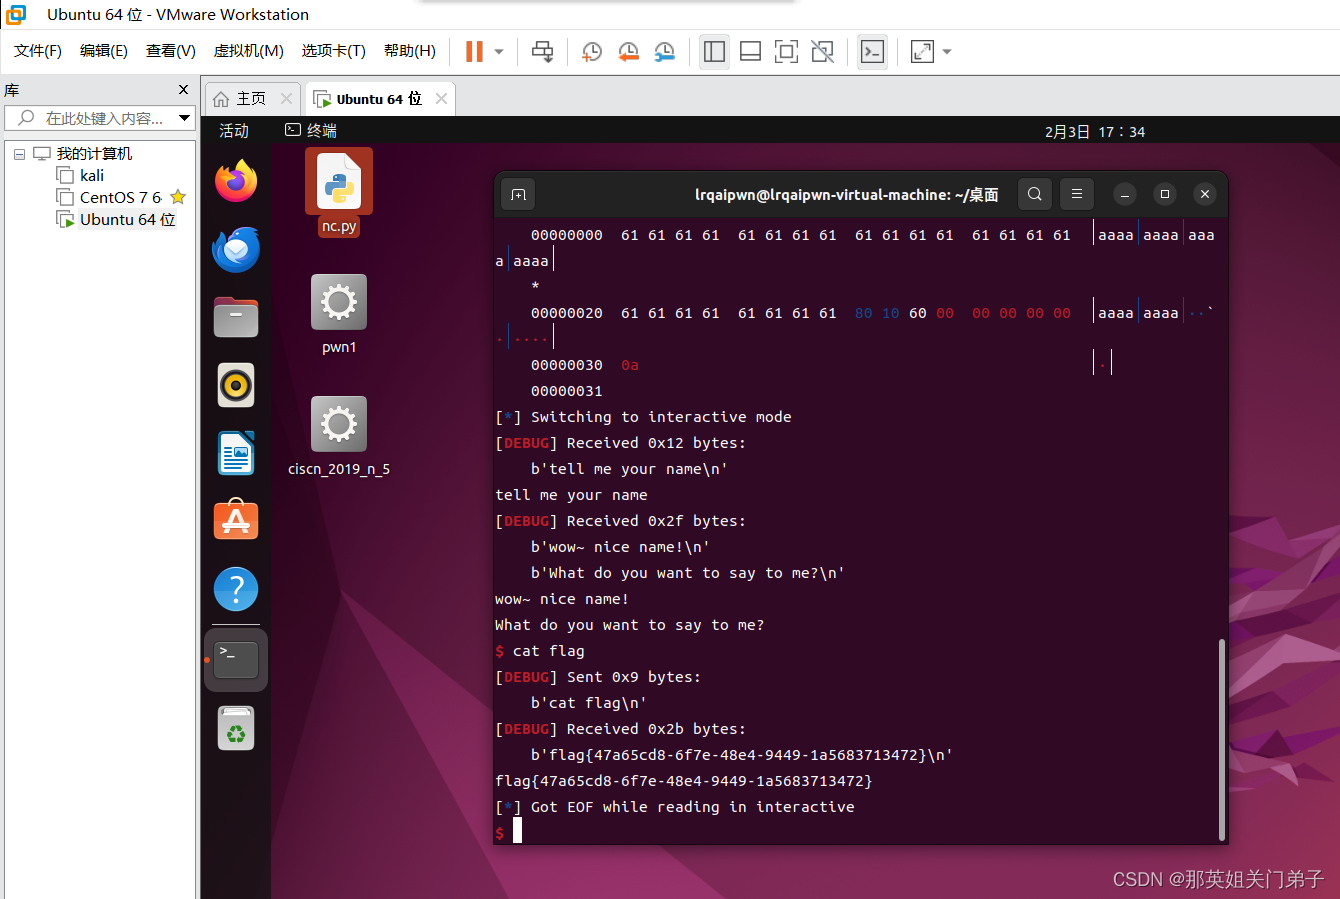Screen dimensions: 1340x899
Task: Open the 查看(V) menu
Action: pos(171,51)
